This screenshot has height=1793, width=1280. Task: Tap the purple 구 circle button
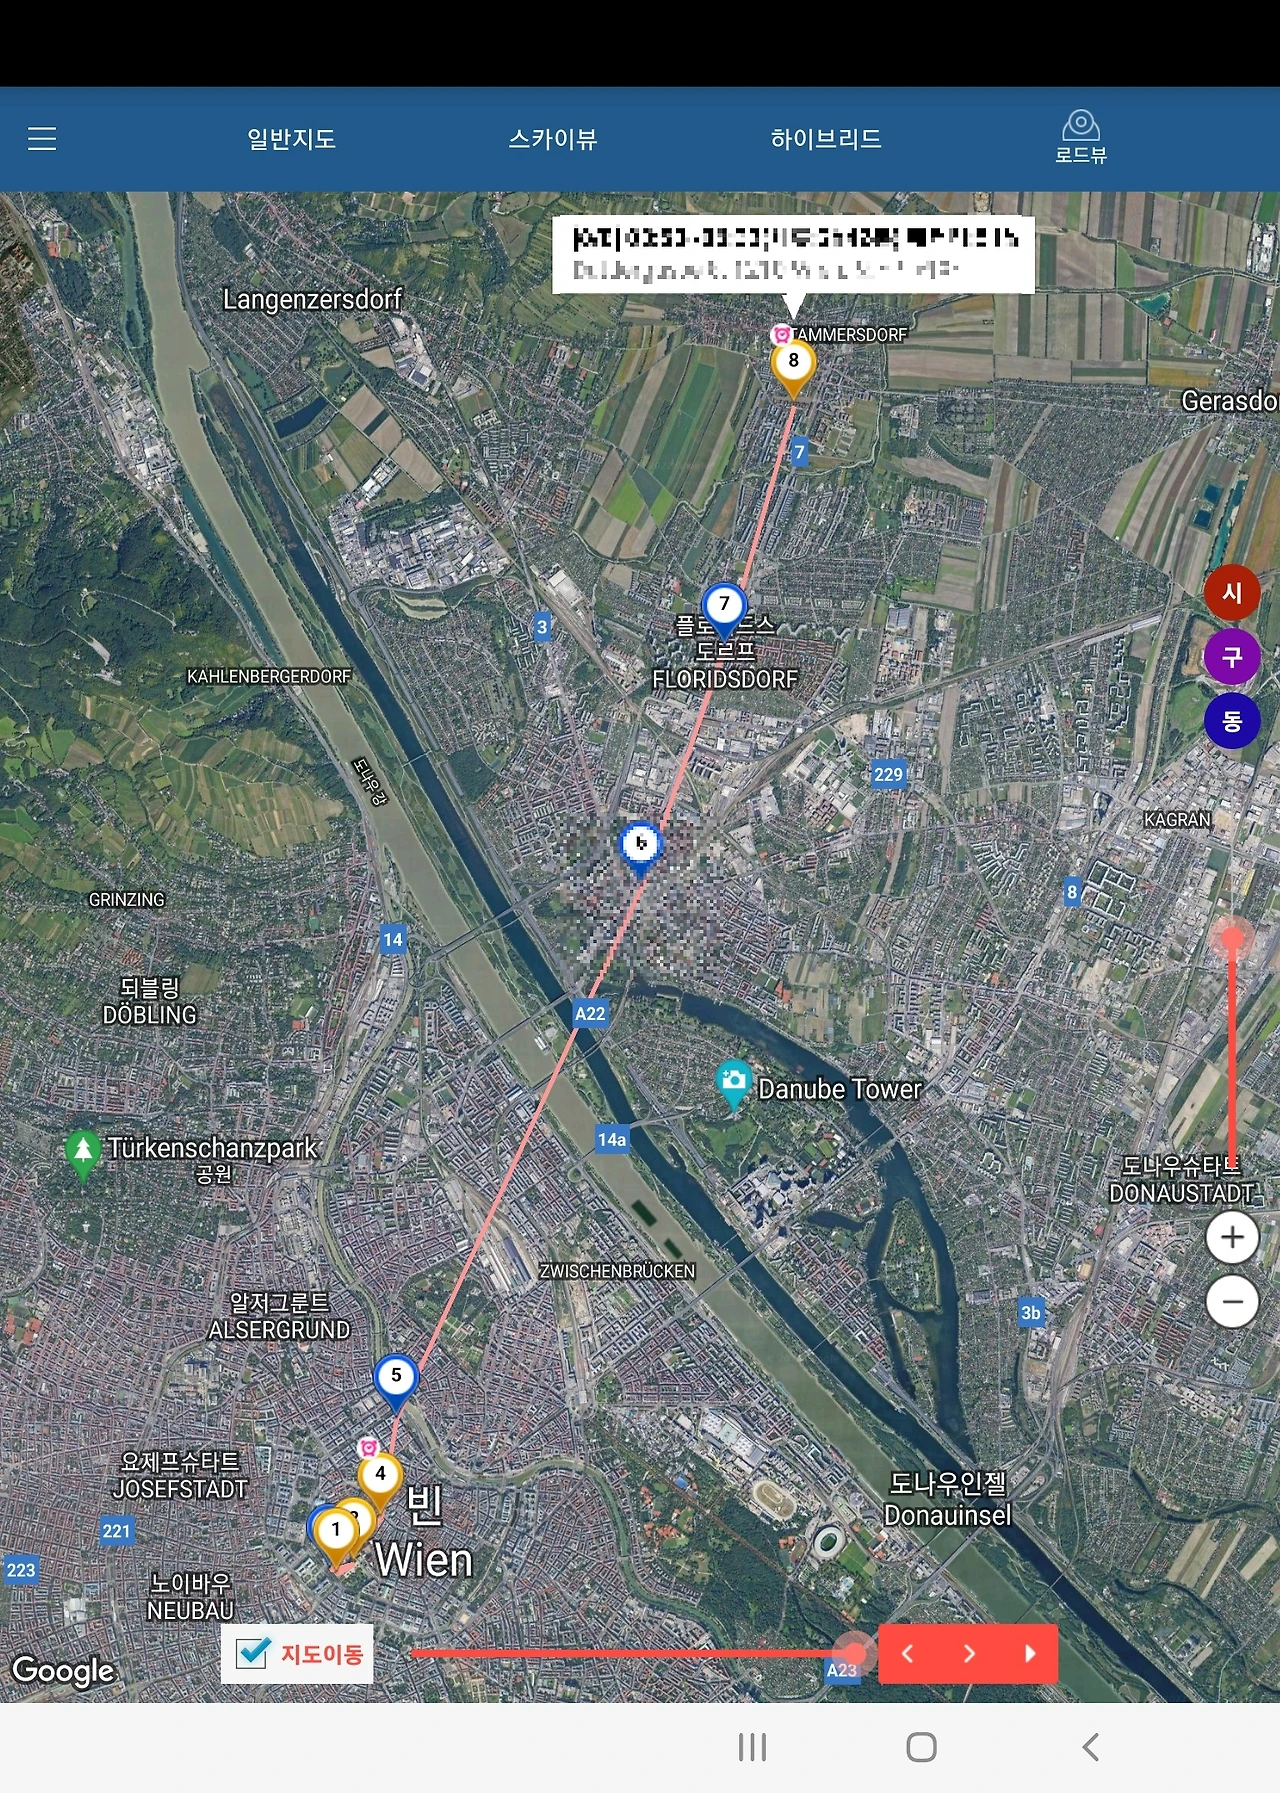click(1232, 657)
